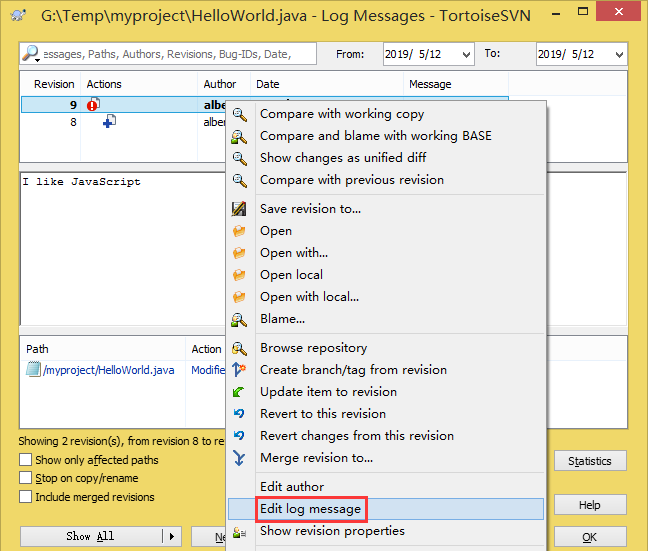Click the TortoiseSVN title bar icon
Viewport: 655px width, 551px height.
point(18,16)
